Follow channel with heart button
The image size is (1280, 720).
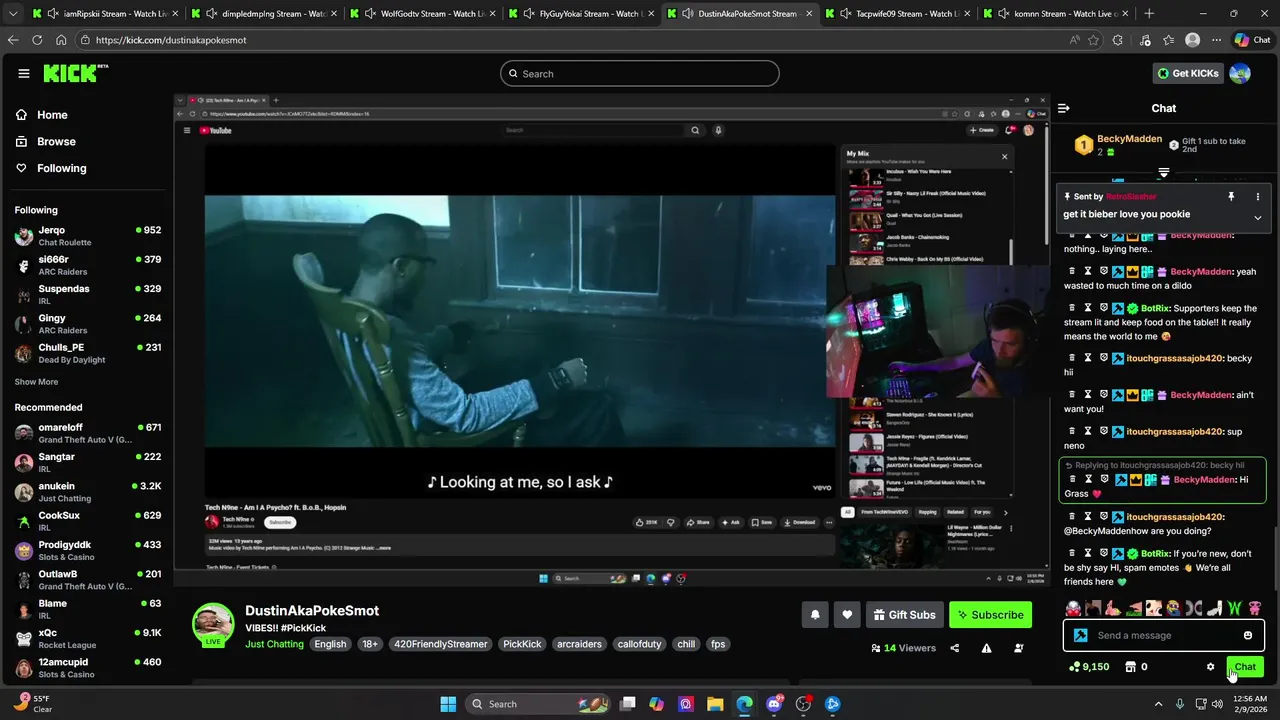click(x=847, y=615)
